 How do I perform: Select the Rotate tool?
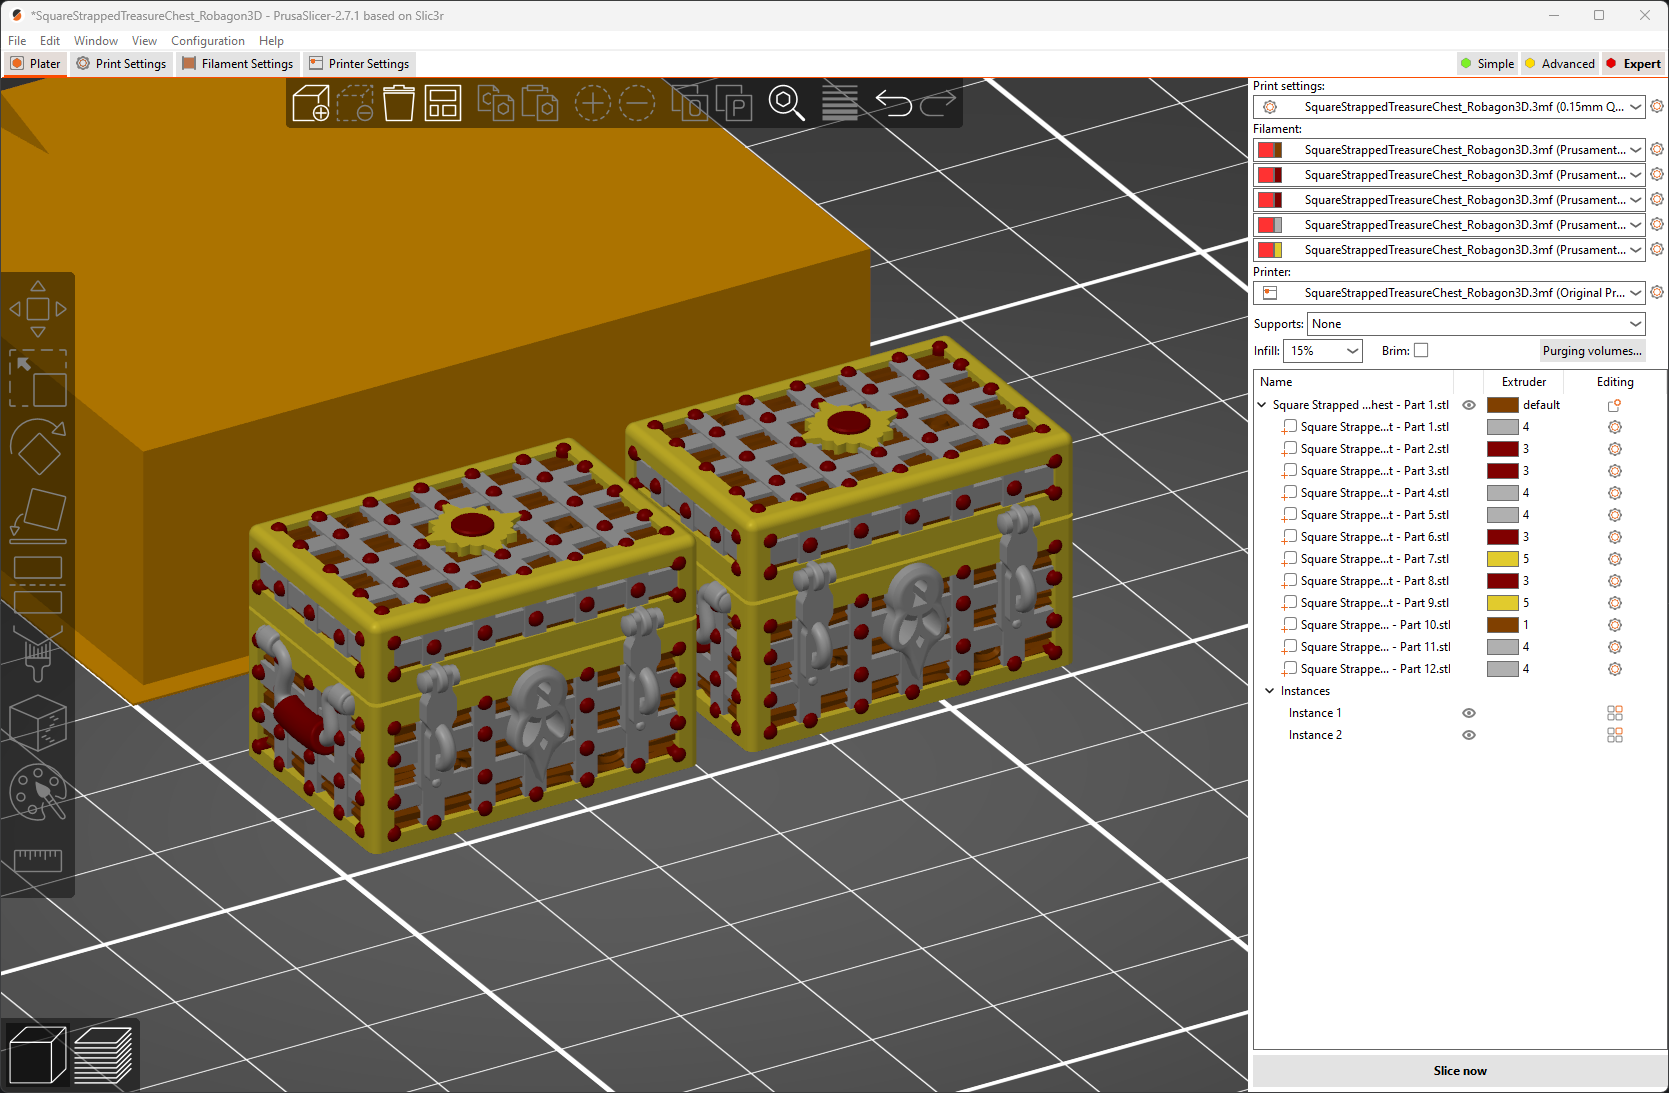pyautogui.click(x=38, y=447)
